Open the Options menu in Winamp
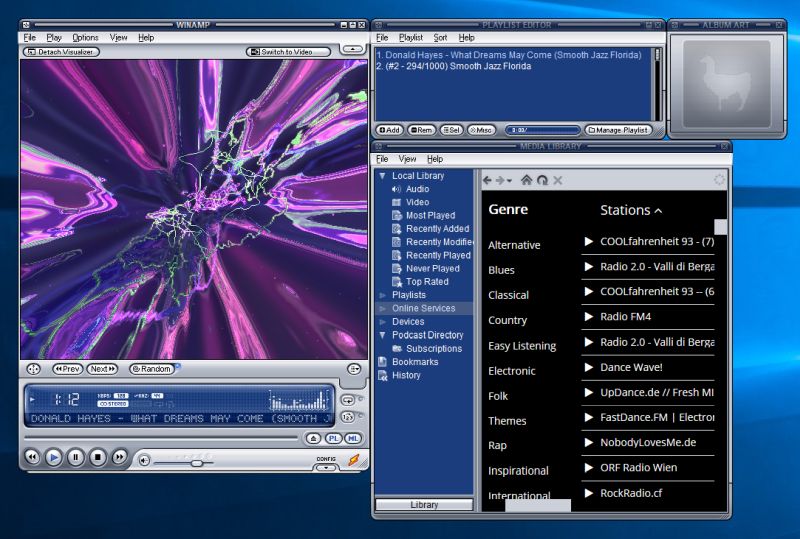800x539 pixels. click(x=85, y=38)
